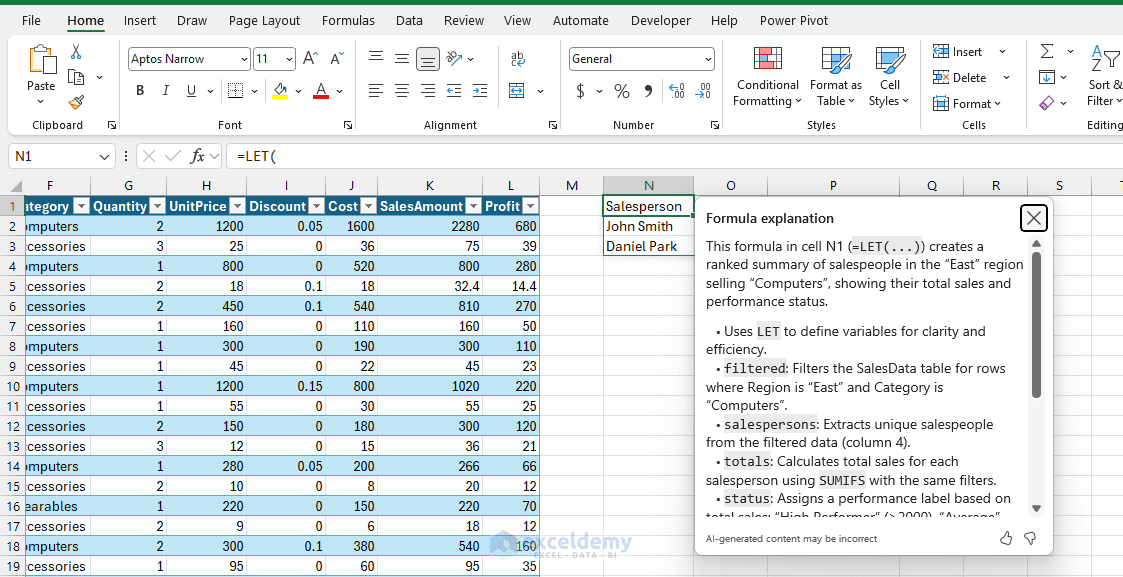Click the Copy icon
The width and height of the screenshot is (1123, 577).
tap(76, 77)
